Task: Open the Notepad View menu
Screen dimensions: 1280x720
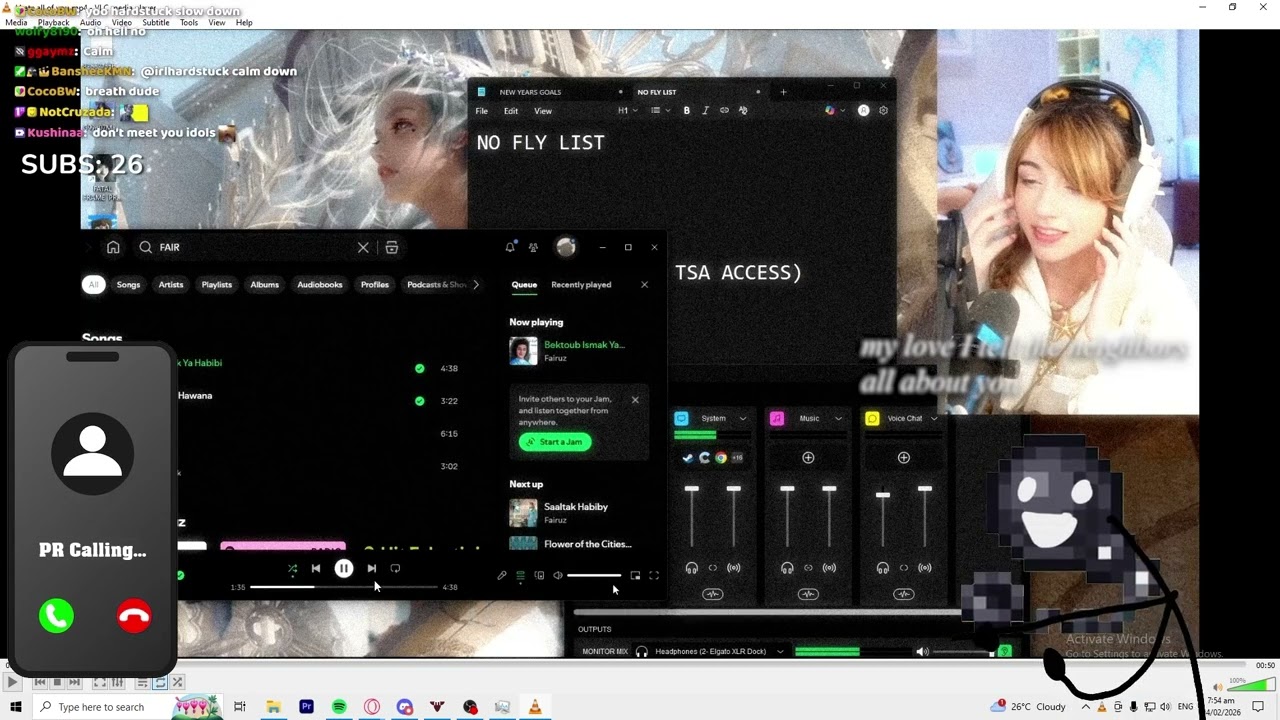Action: pyautogui.click(x=543, y=111)
